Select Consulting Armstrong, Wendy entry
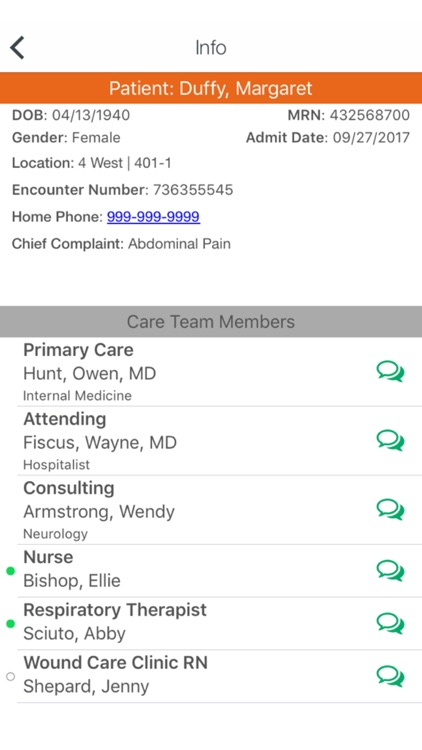The image size is (422, 750). [x=220, y=510]
